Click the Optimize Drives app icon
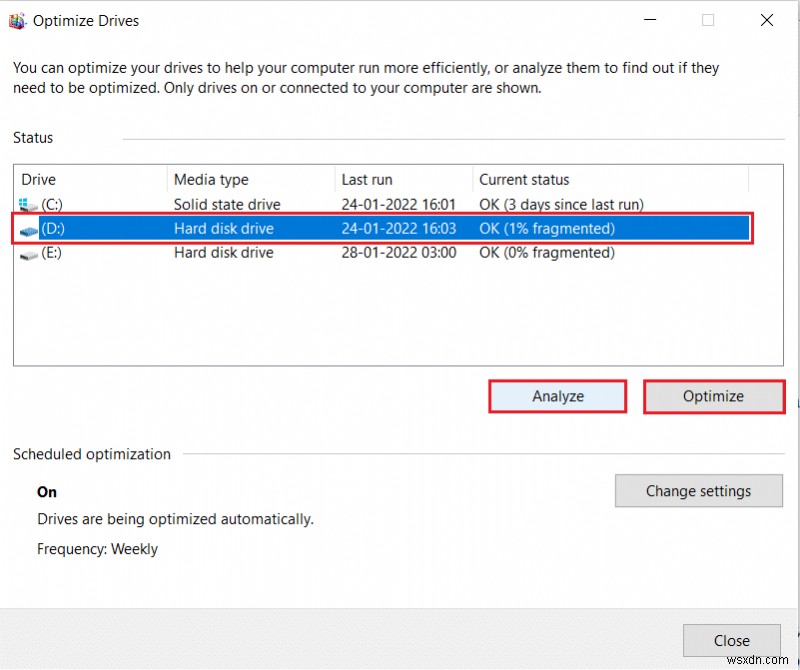800x670 pixels. (17, 20)
